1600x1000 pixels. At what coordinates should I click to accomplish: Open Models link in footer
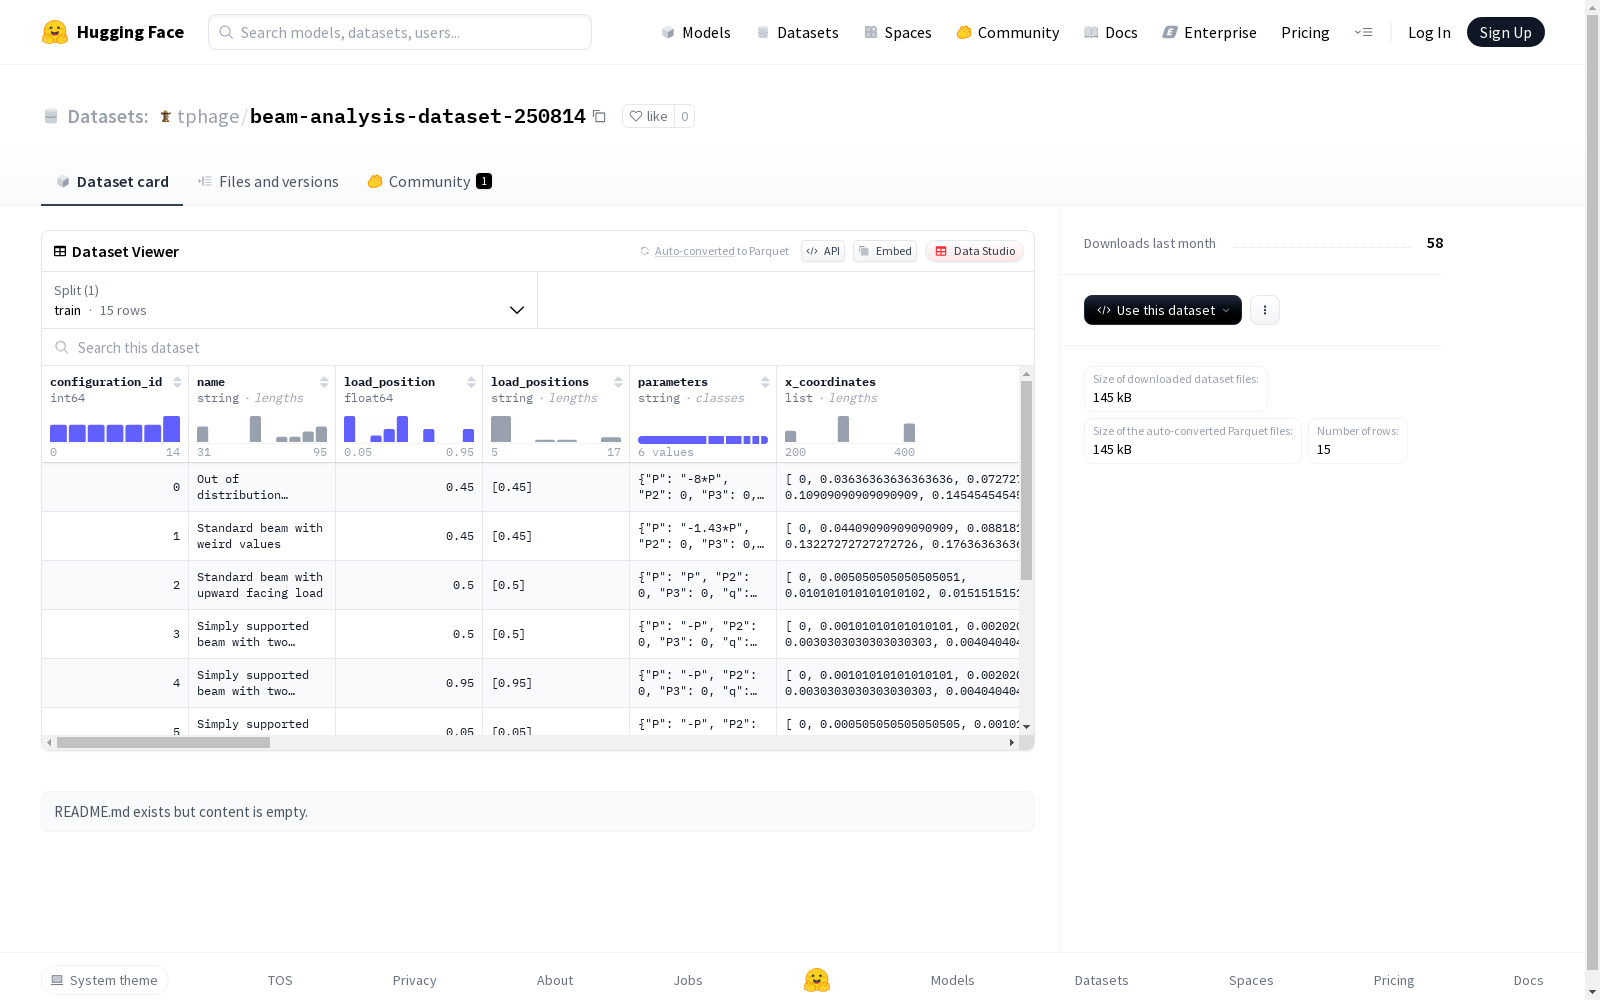953,980
